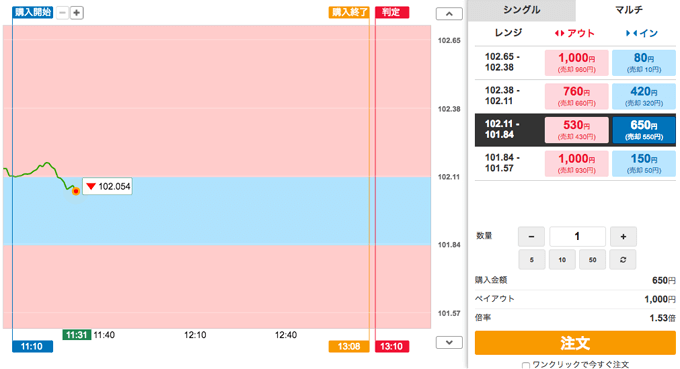Select 420円 In option for 102.38-102.11

coord(644,96)
